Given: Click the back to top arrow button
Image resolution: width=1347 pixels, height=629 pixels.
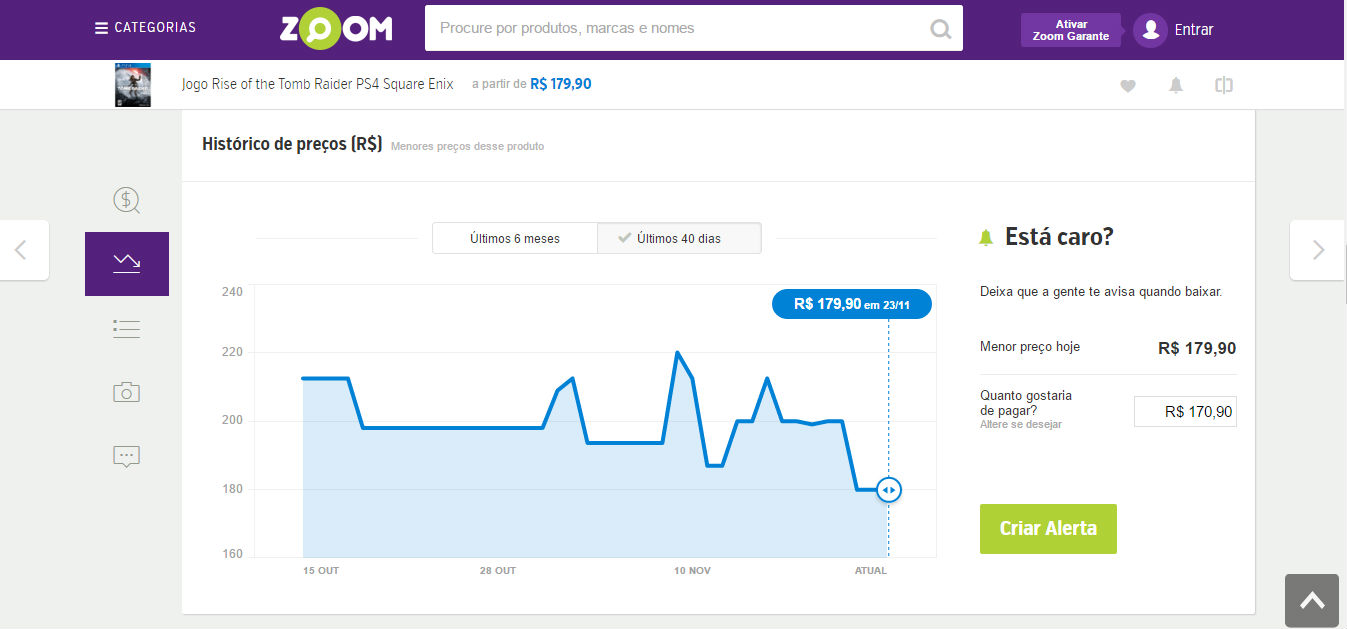Looking at the screenshot, I should tap(1312, 600).
